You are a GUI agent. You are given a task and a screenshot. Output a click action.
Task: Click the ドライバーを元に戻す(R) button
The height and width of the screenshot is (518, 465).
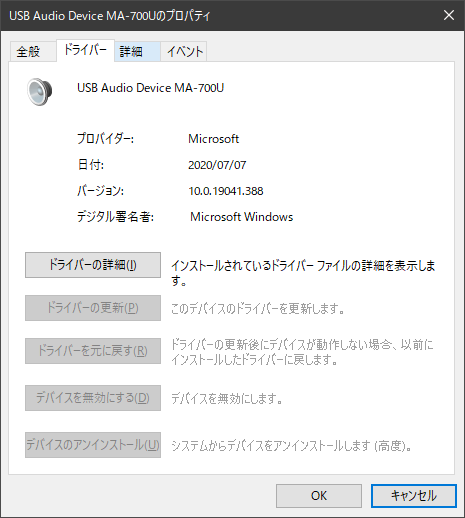(93, 351)
